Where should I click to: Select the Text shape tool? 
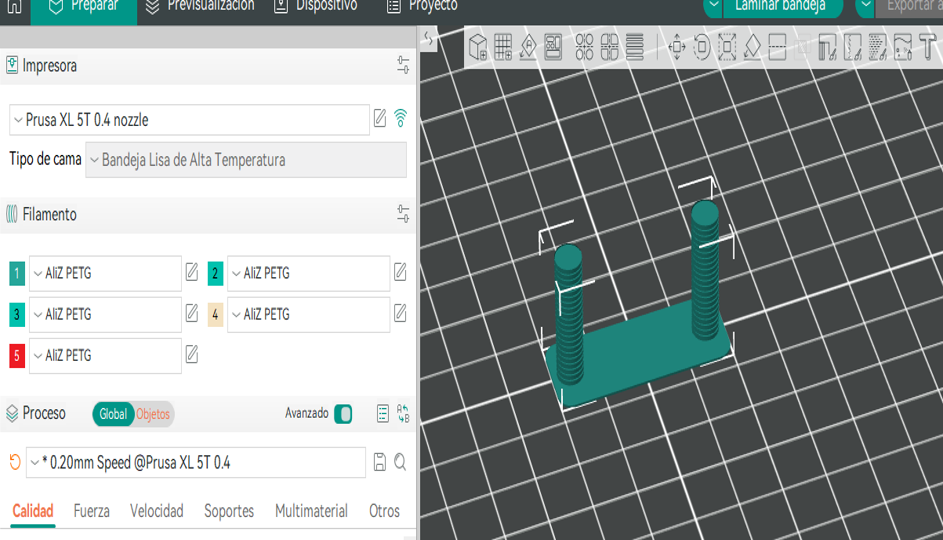[928, 47]
